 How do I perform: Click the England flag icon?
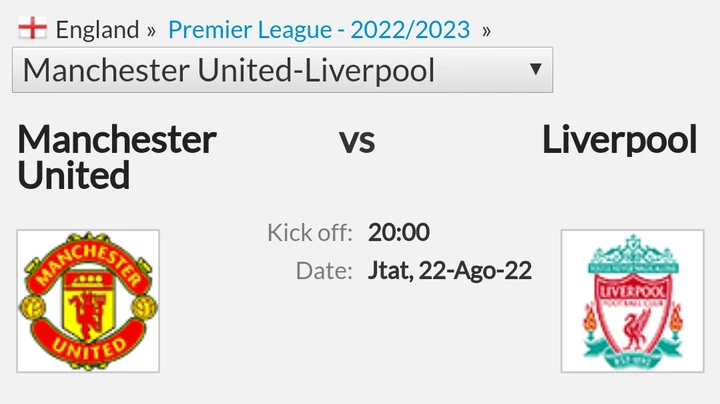32,29
